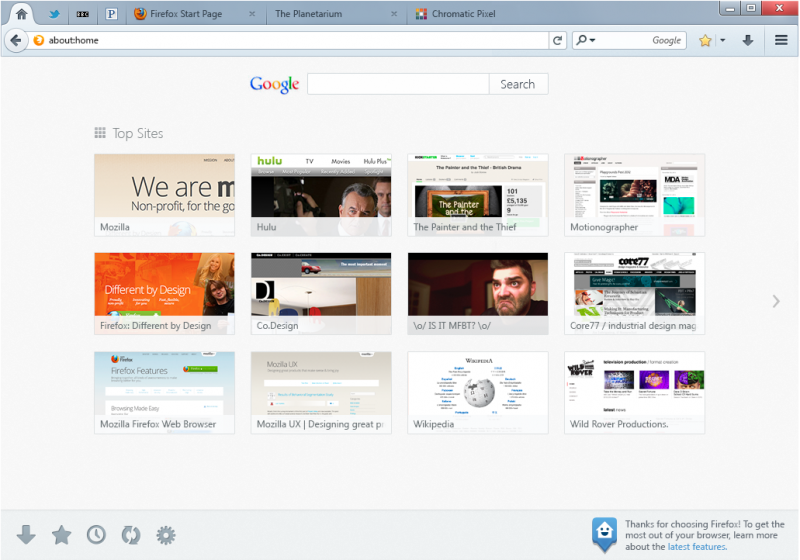
Task: Open the pinned tab with P icon
Action: coord(111,14)
